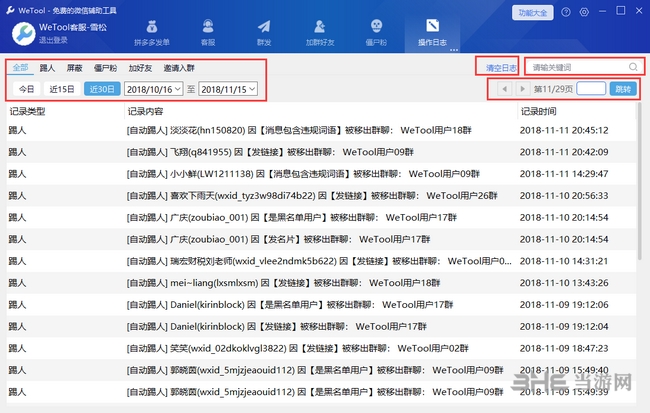The image size is (650, 413).
Task: Select log row for 喜欢下雨天 user
Action: click(x=321, y=196)
